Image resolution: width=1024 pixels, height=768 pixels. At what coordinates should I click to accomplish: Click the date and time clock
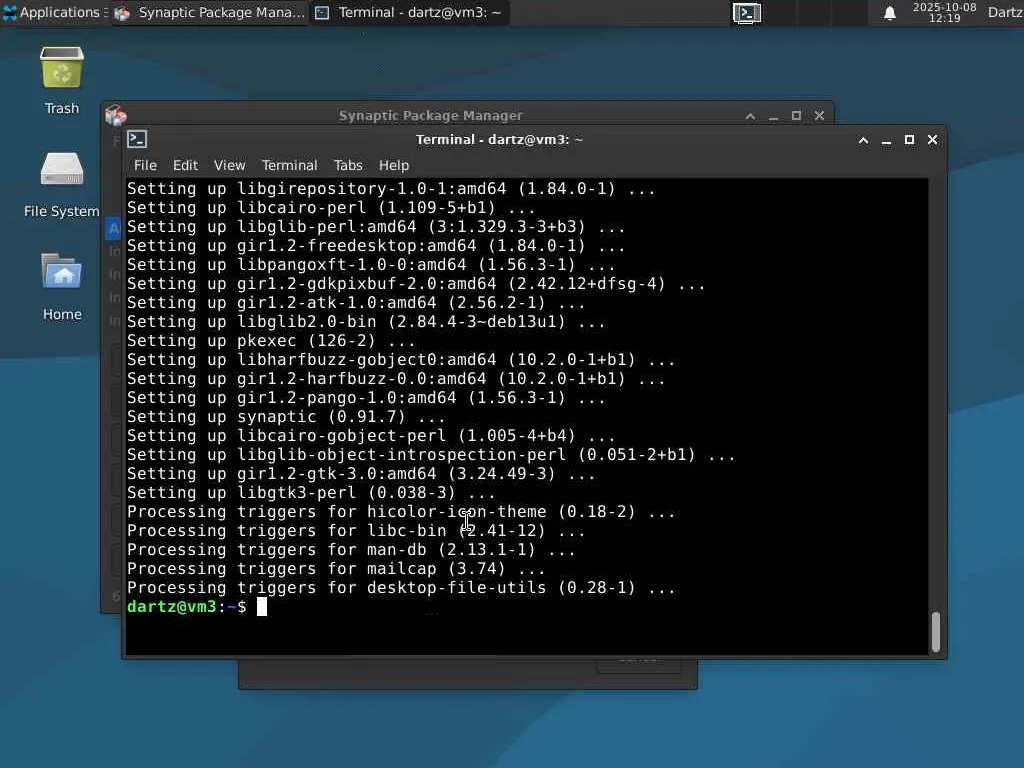944,12
